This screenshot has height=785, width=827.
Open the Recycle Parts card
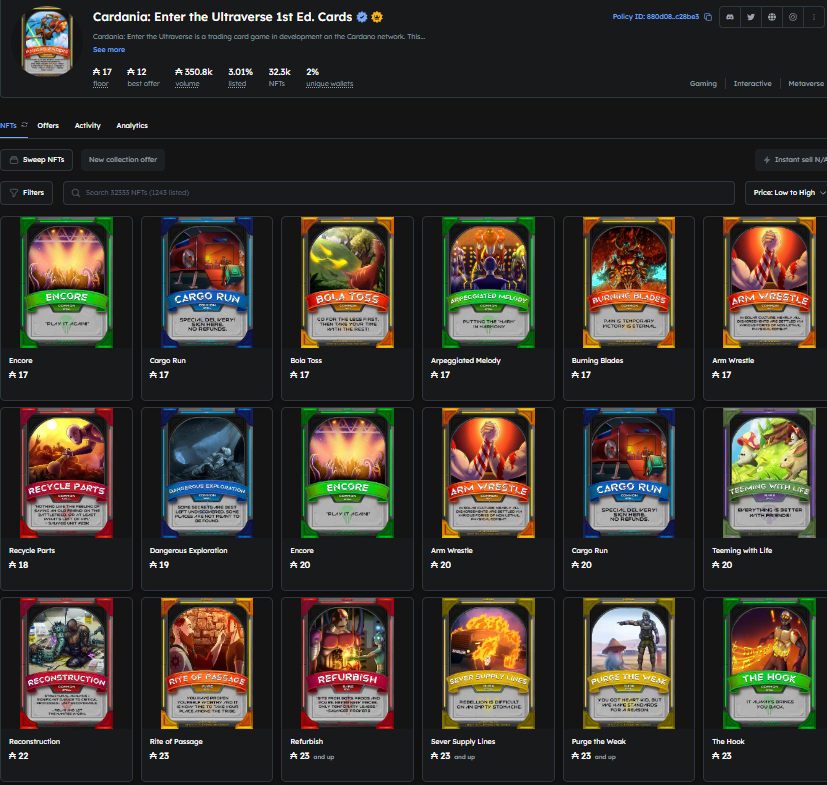click(66, 499)
